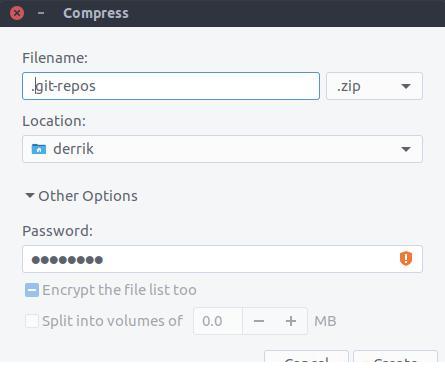Open the .zip archive format dropdown
Screen dimensions: 445x385
click(x=374, y=86)
